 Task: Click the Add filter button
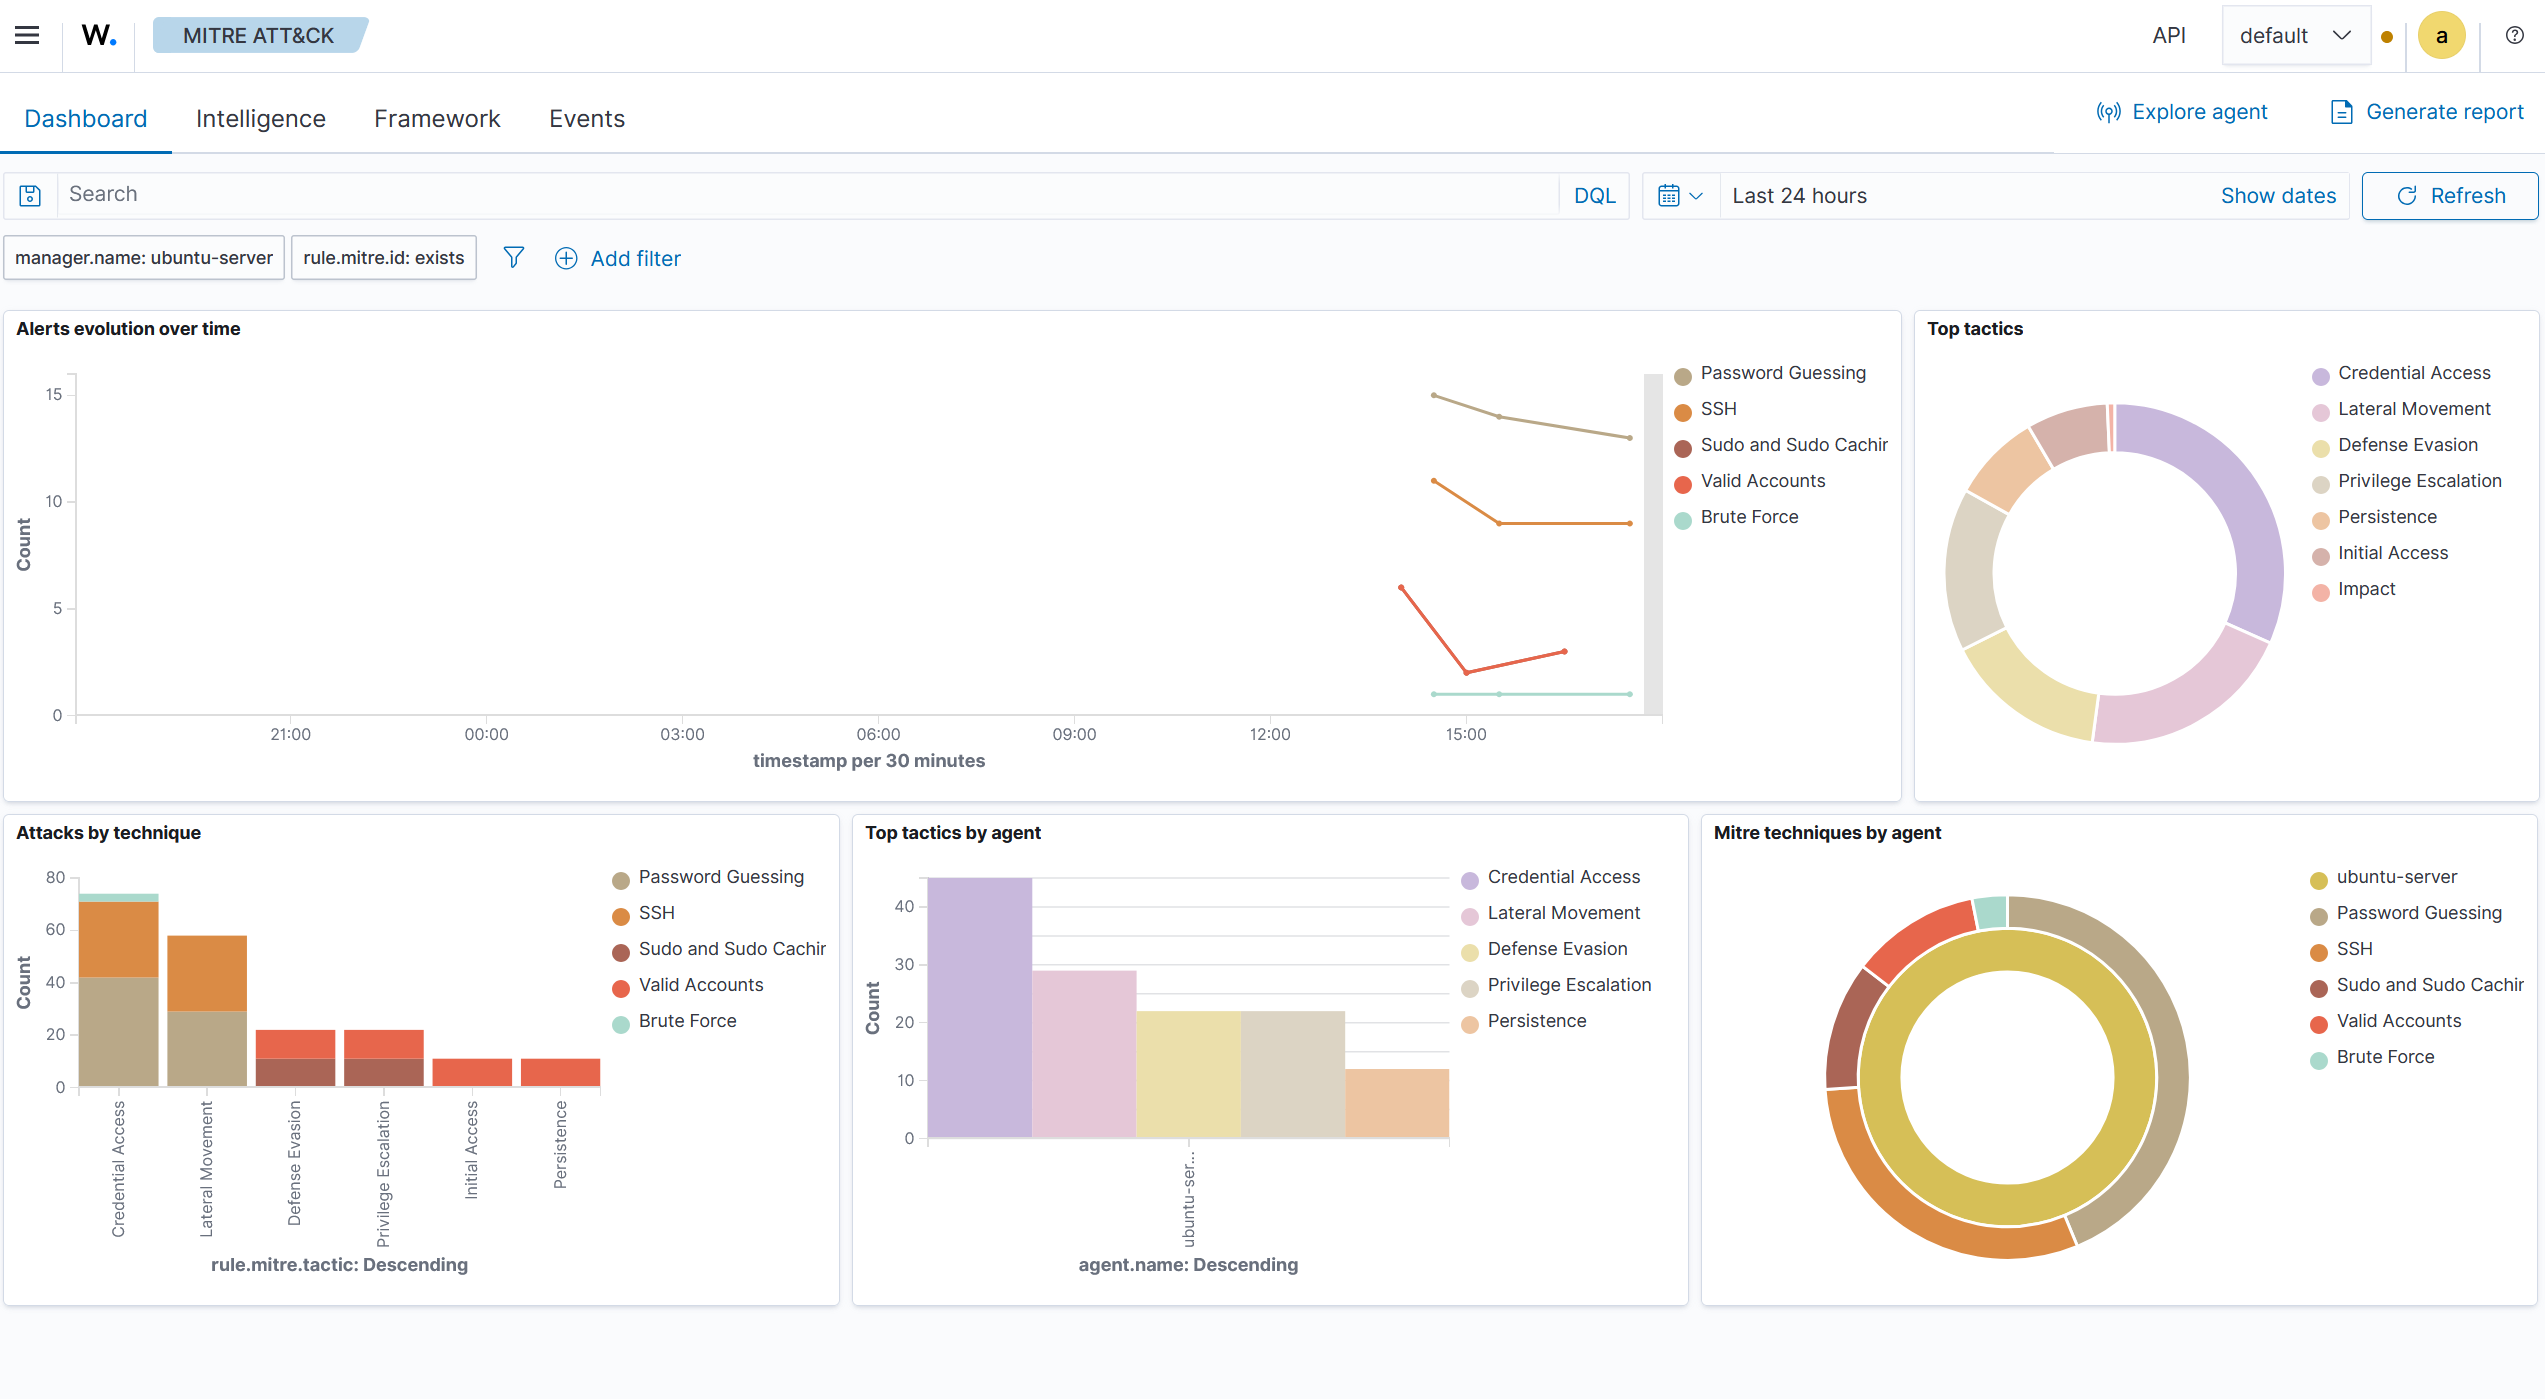(618, 258)
